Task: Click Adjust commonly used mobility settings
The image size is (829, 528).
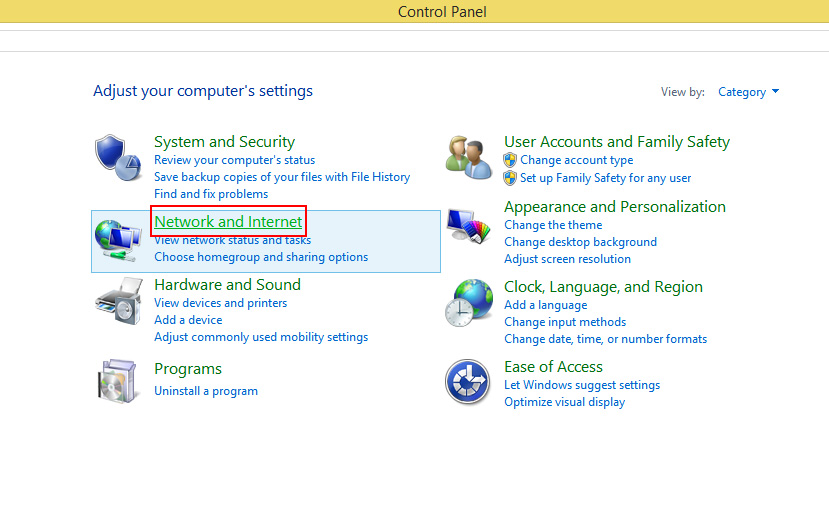Action: tap(261, 337)
